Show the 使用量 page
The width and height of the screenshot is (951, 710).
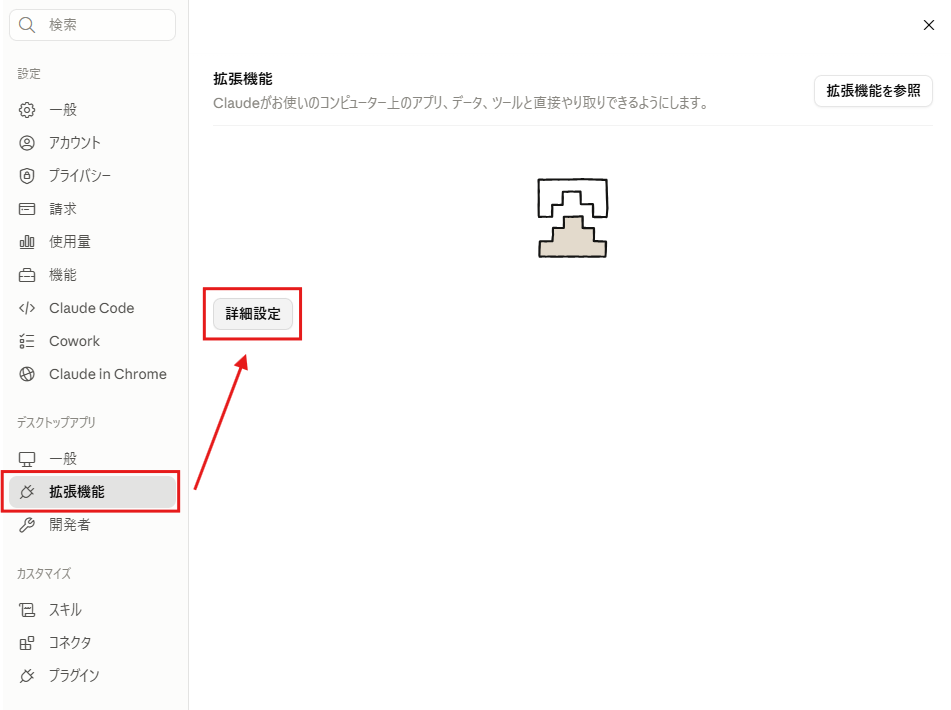92,242
